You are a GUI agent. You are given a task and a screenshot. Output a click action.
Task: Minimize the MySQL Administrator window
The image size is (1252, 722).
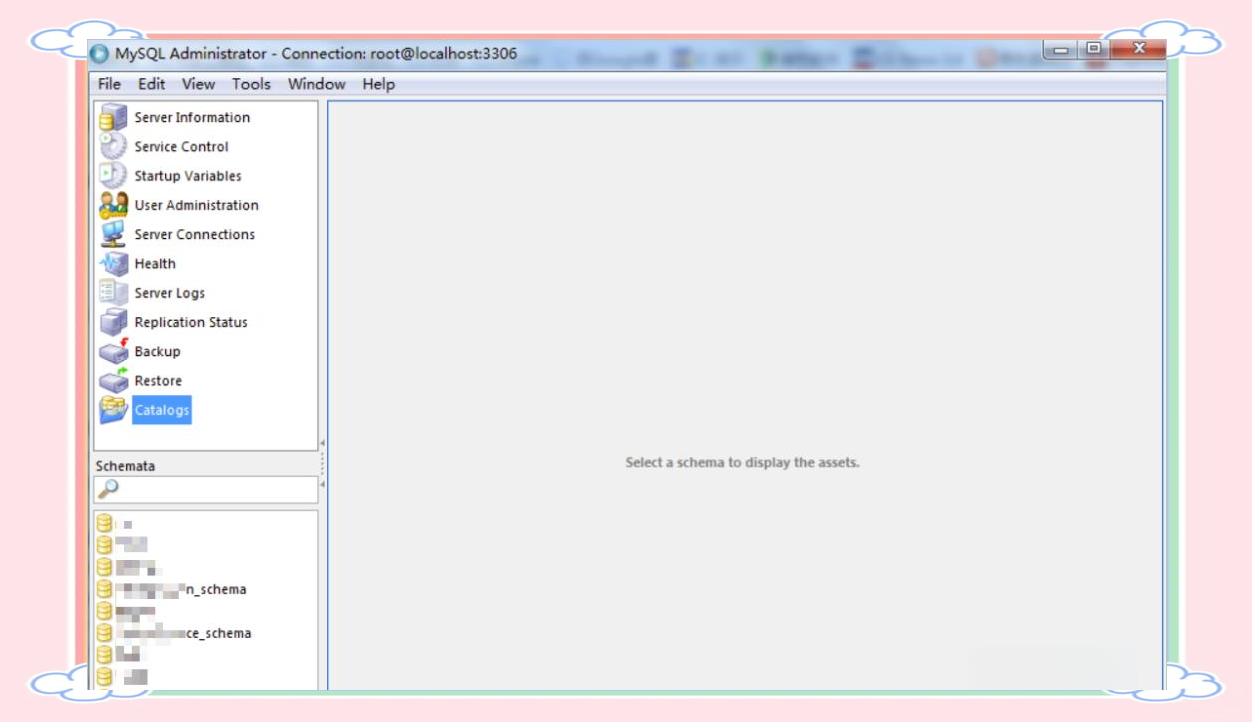pos(1061,49)
